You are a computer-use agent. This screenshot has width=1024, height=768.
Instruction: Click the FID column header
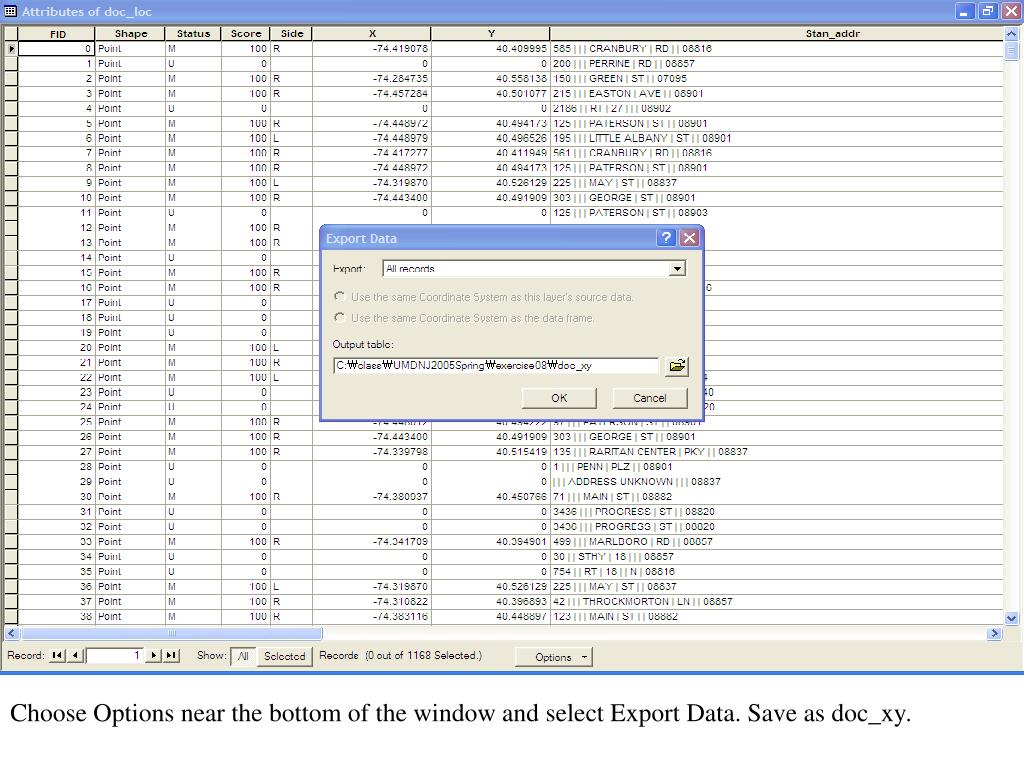point(57,33)
